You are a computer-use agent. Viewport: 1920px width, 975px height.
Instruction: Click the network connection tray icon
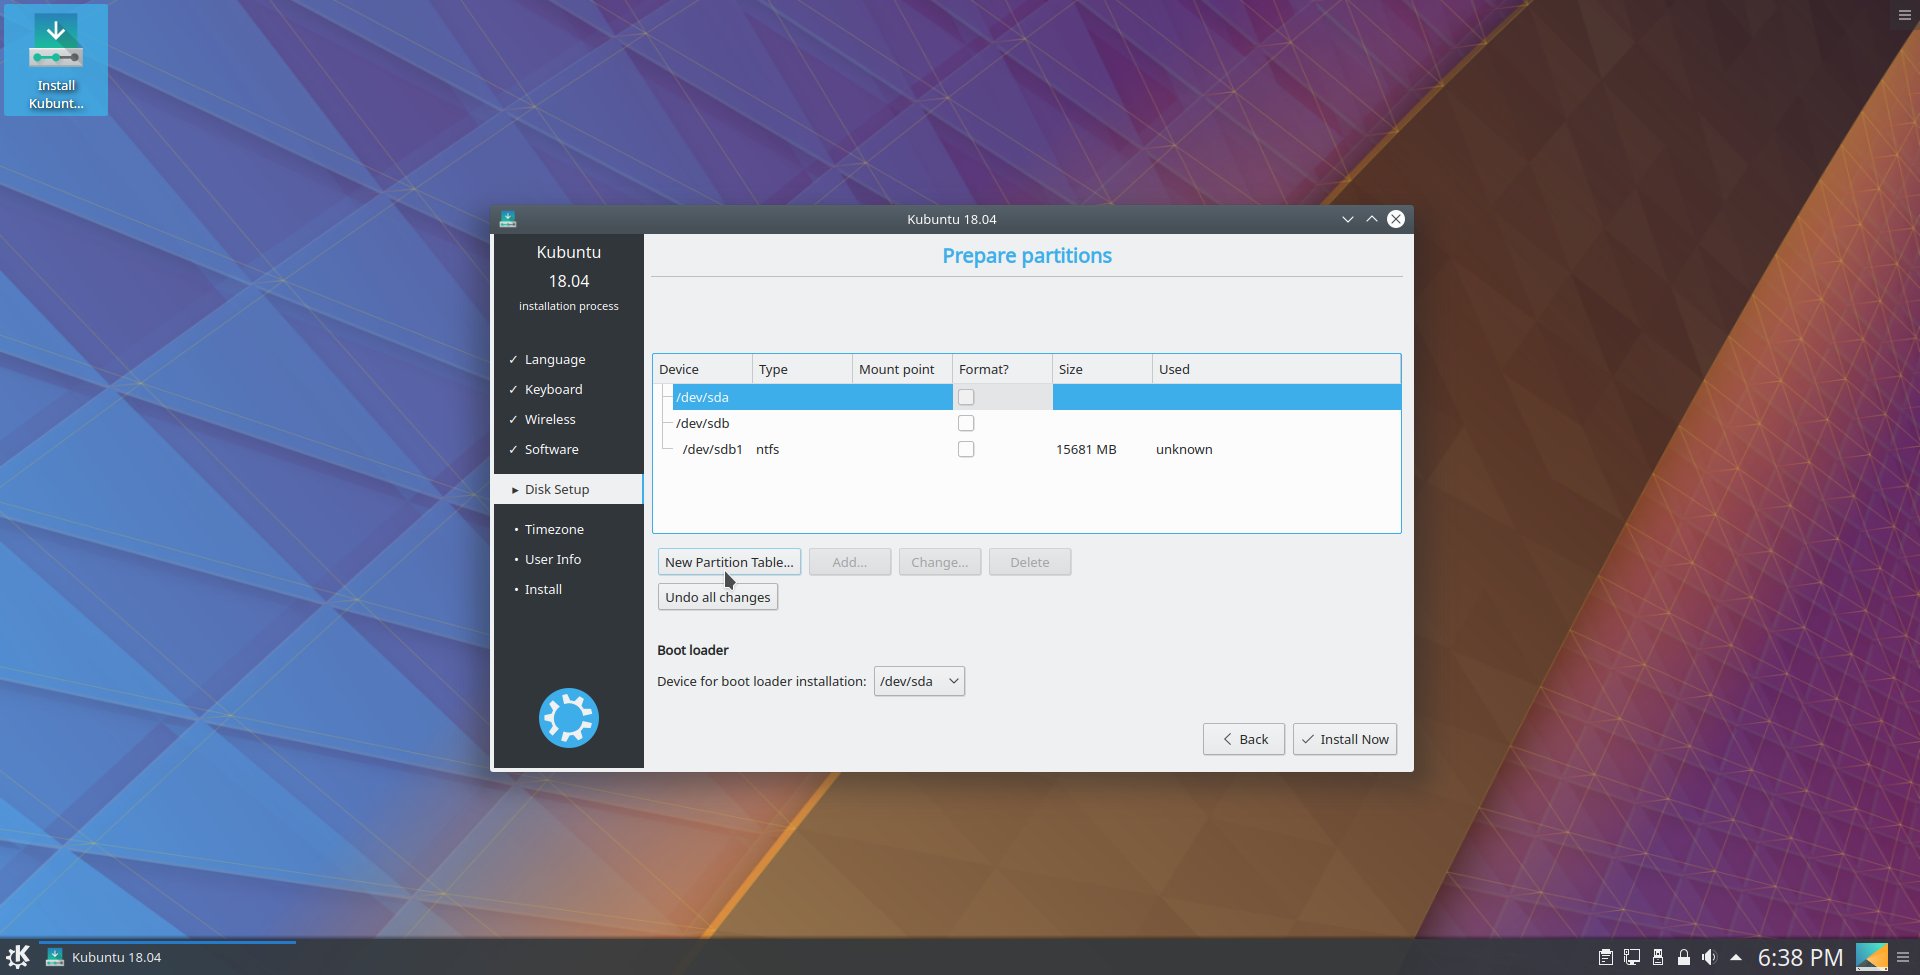point(1632,957)
